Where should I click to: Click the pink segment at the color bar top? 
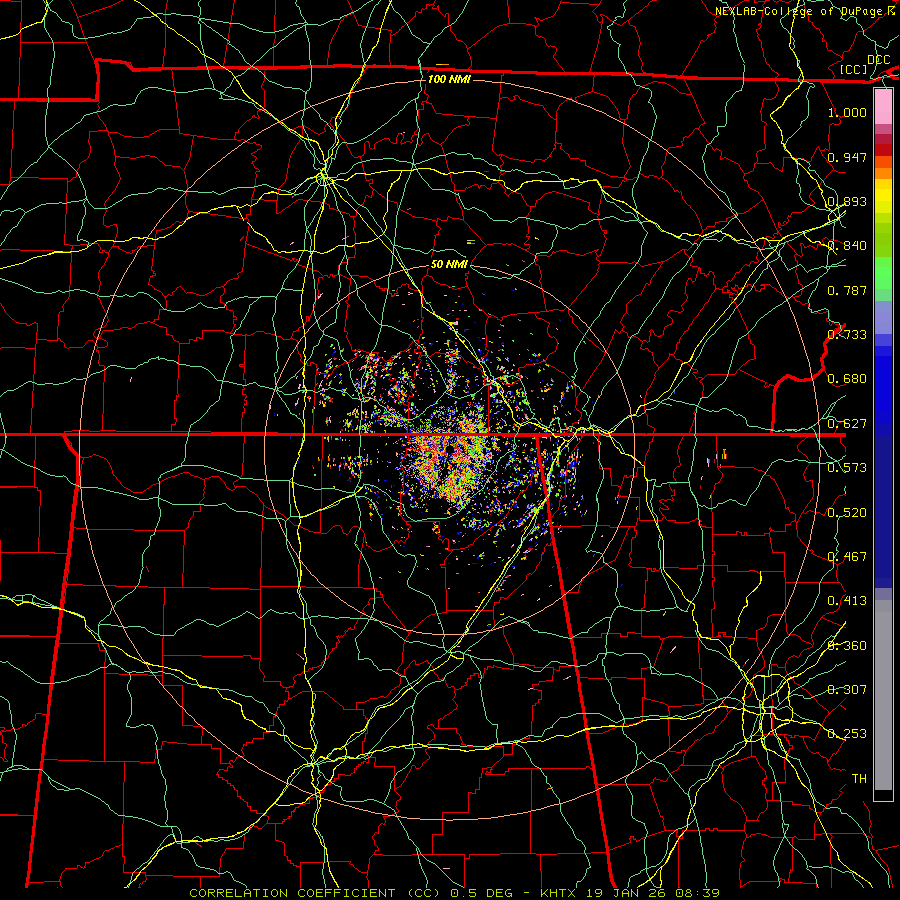coord(883,107)
